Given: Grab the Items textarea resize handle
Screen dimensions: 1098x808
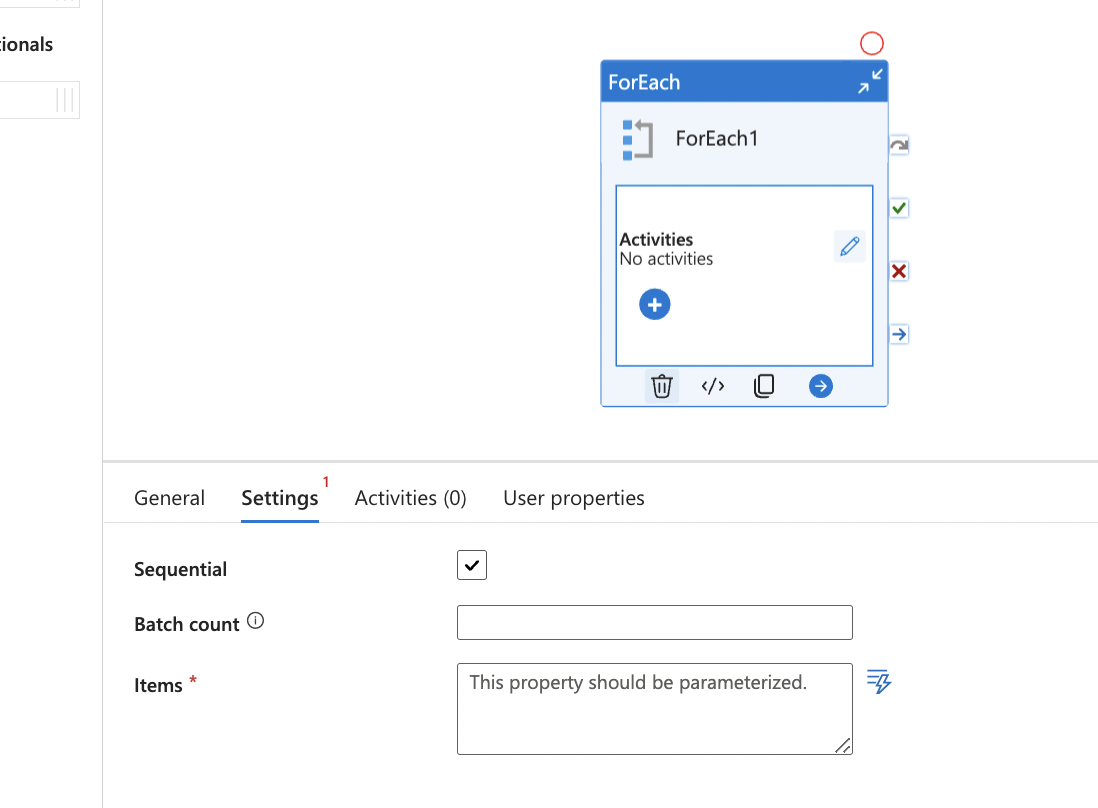Looking at the screenshot, I should 843,746.
